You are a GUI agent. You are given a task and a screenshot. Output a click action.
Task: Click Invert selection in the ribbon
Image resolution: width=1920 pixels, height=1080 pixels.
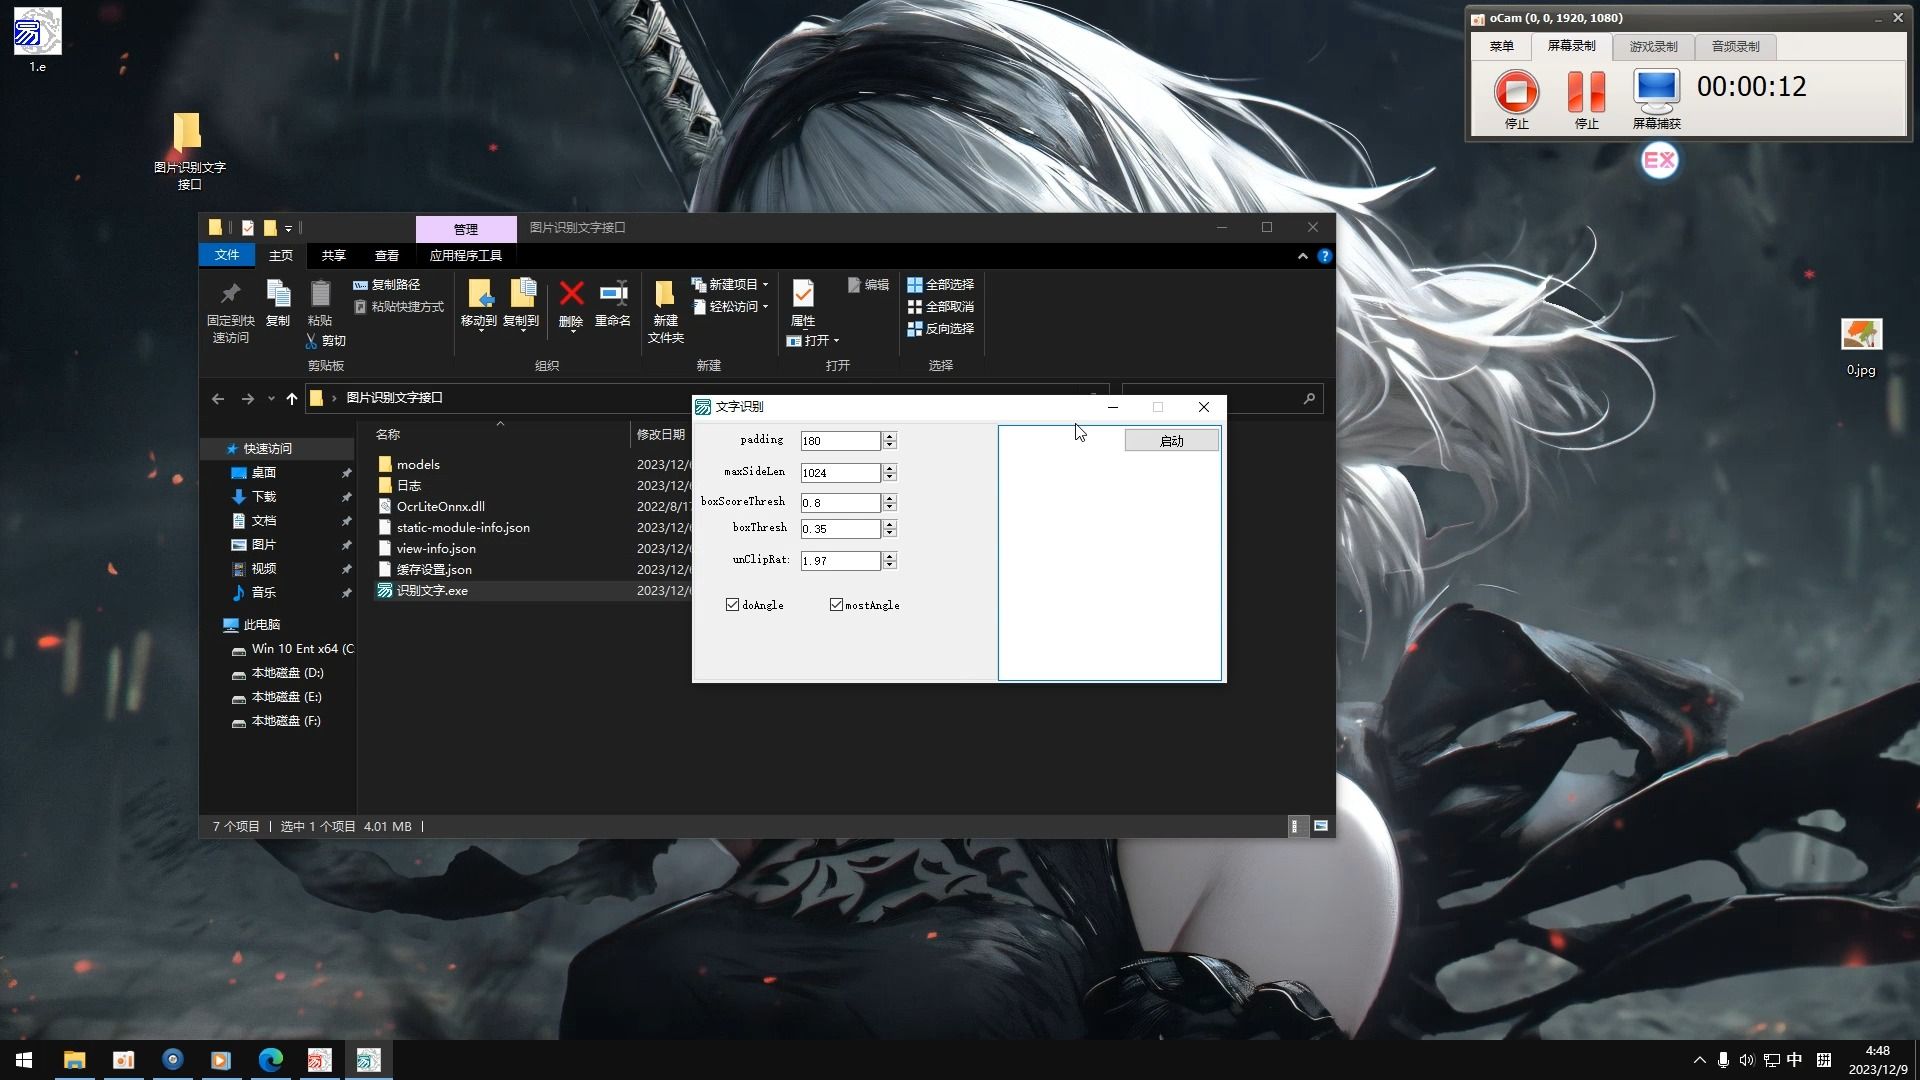pyautogui.click(x=940, y=329)
